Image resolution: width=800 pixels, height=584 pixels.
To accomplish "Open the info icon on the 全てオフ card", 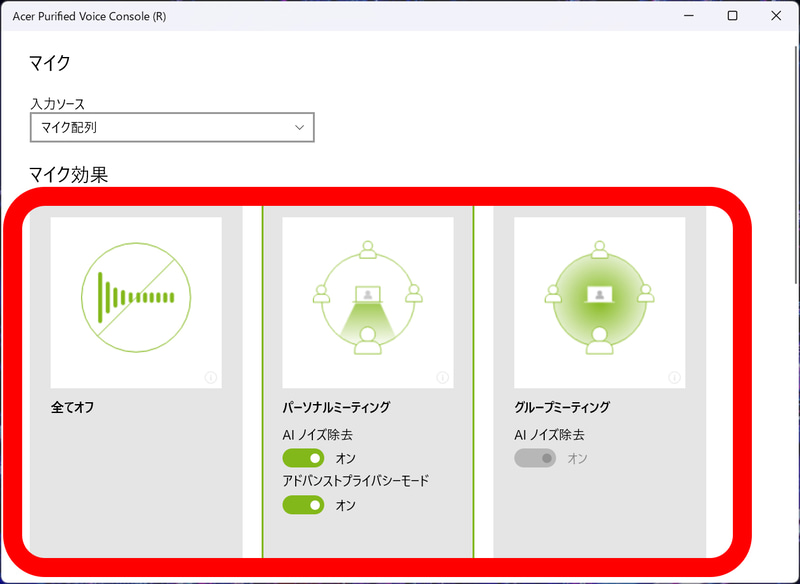I will [209, 377].
